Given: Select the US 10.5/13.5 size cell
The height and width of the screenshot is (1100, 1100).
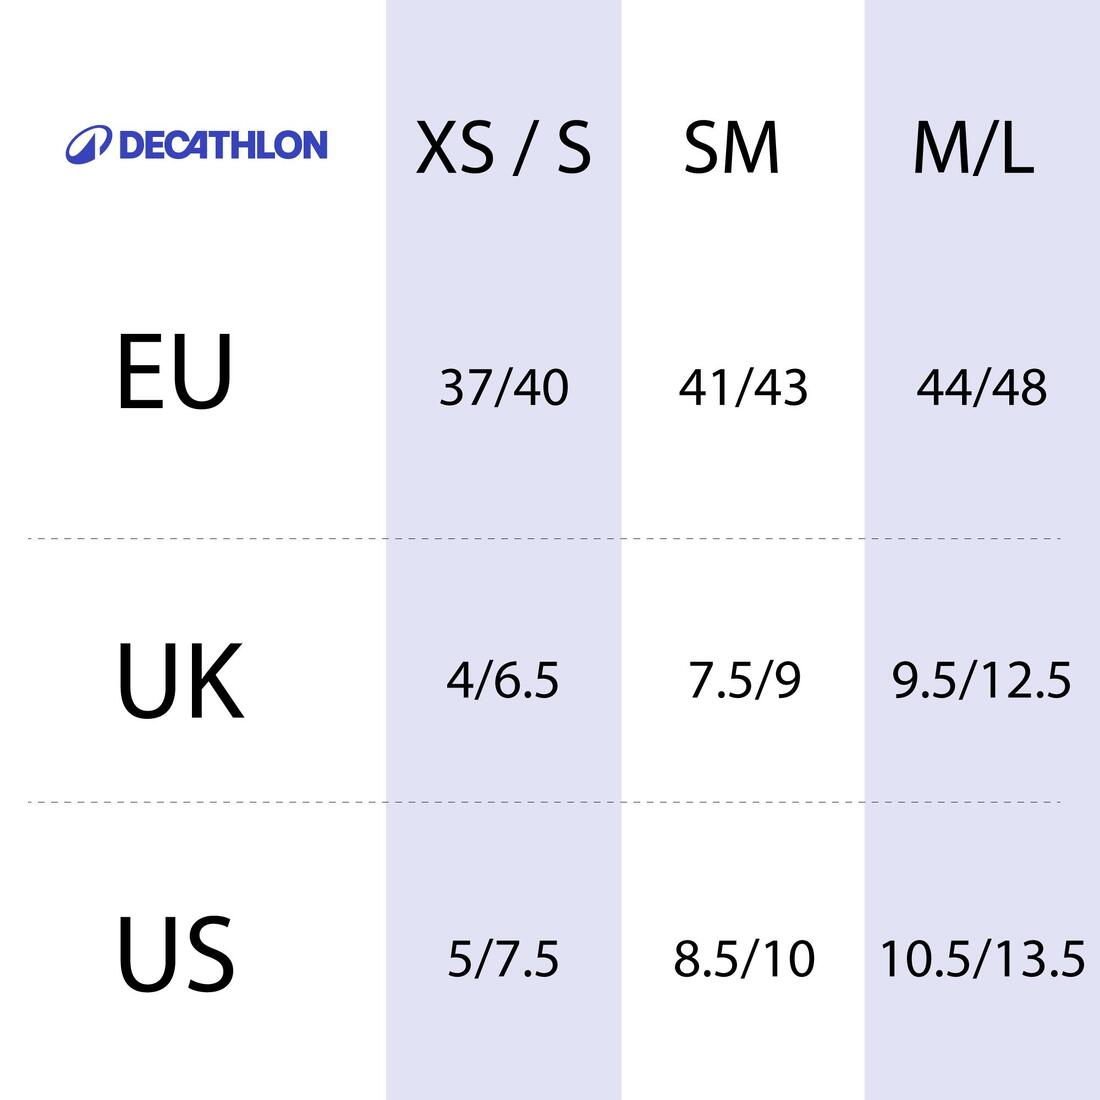Looking at the screenshot, I should pos(981,960).
